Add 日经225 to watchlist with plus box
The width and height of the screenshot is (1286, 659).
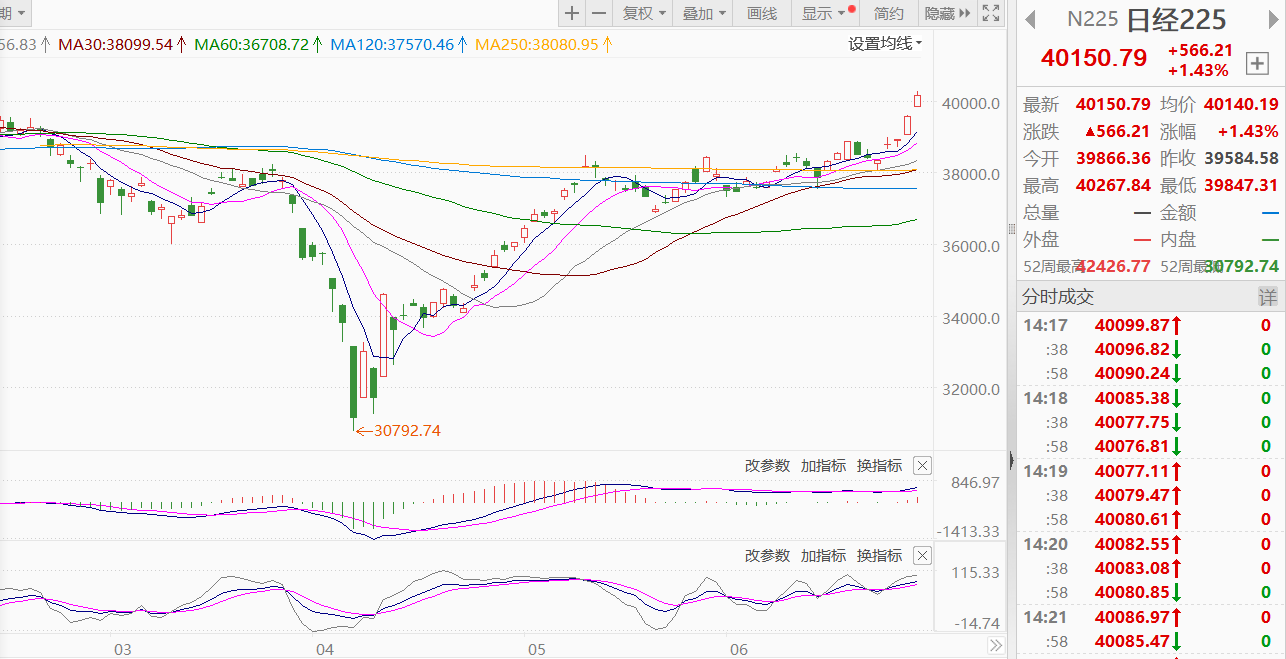click(x=1256, y=64)
